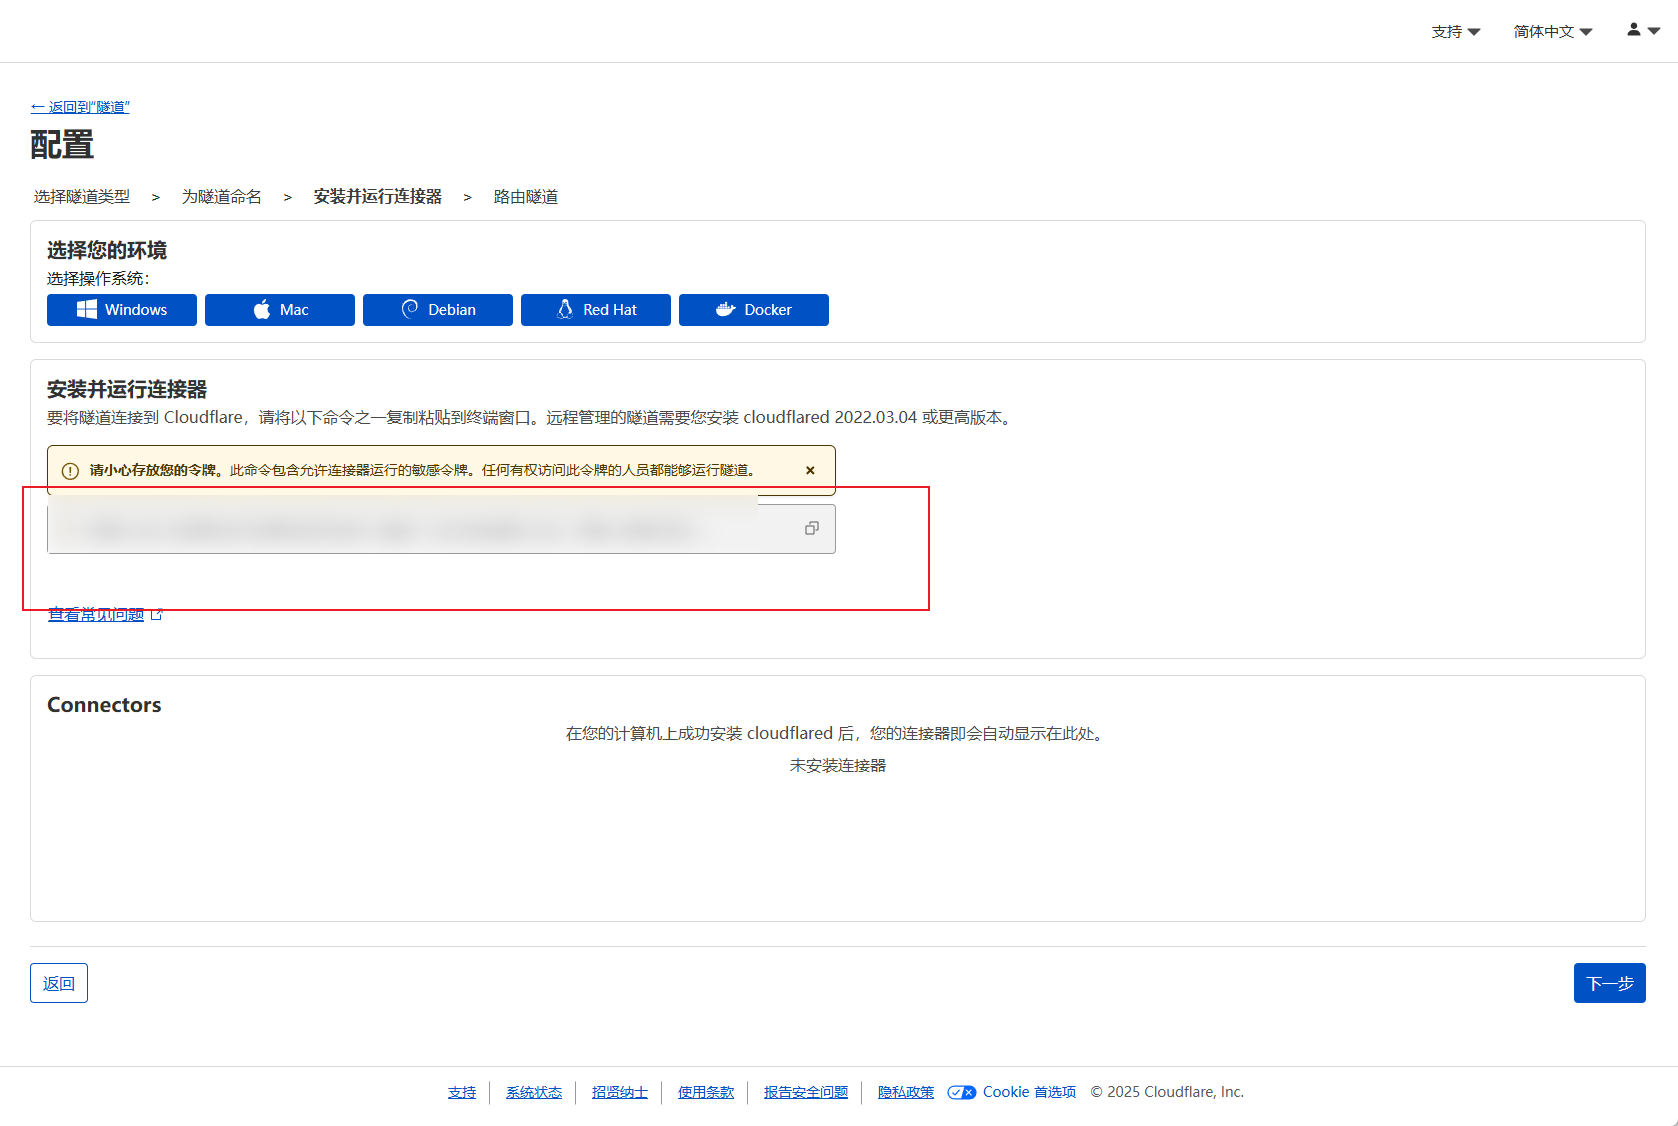Follow the 返回到"隧道" link
1678x1126 pixels.
[80, 107]
